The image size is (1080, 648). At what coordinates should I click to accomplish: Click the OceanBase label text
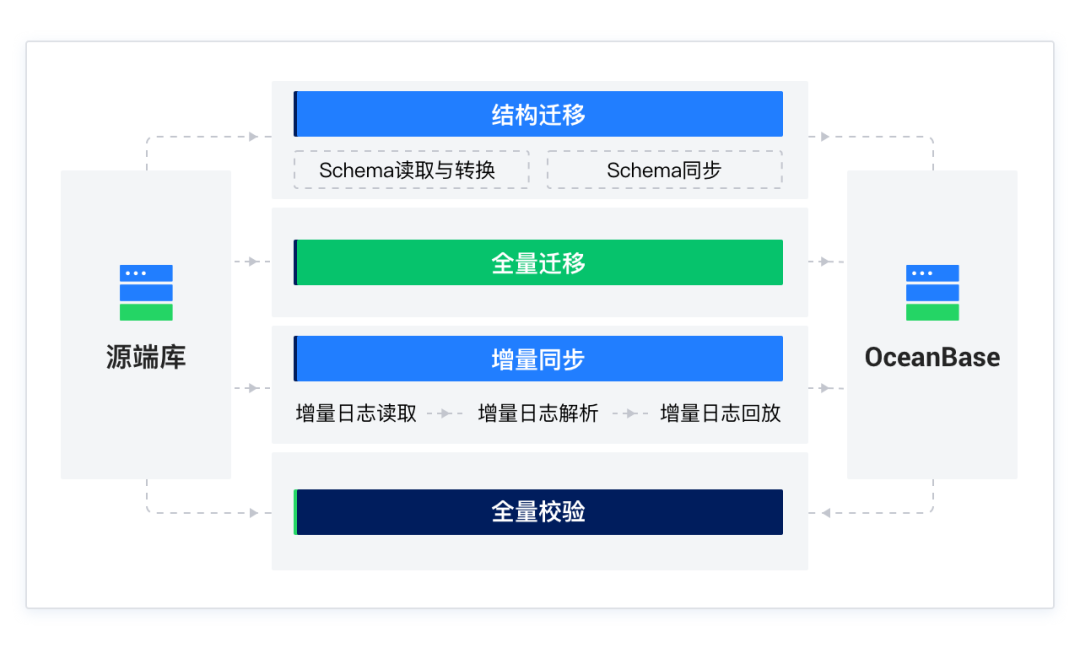point(932,357)
